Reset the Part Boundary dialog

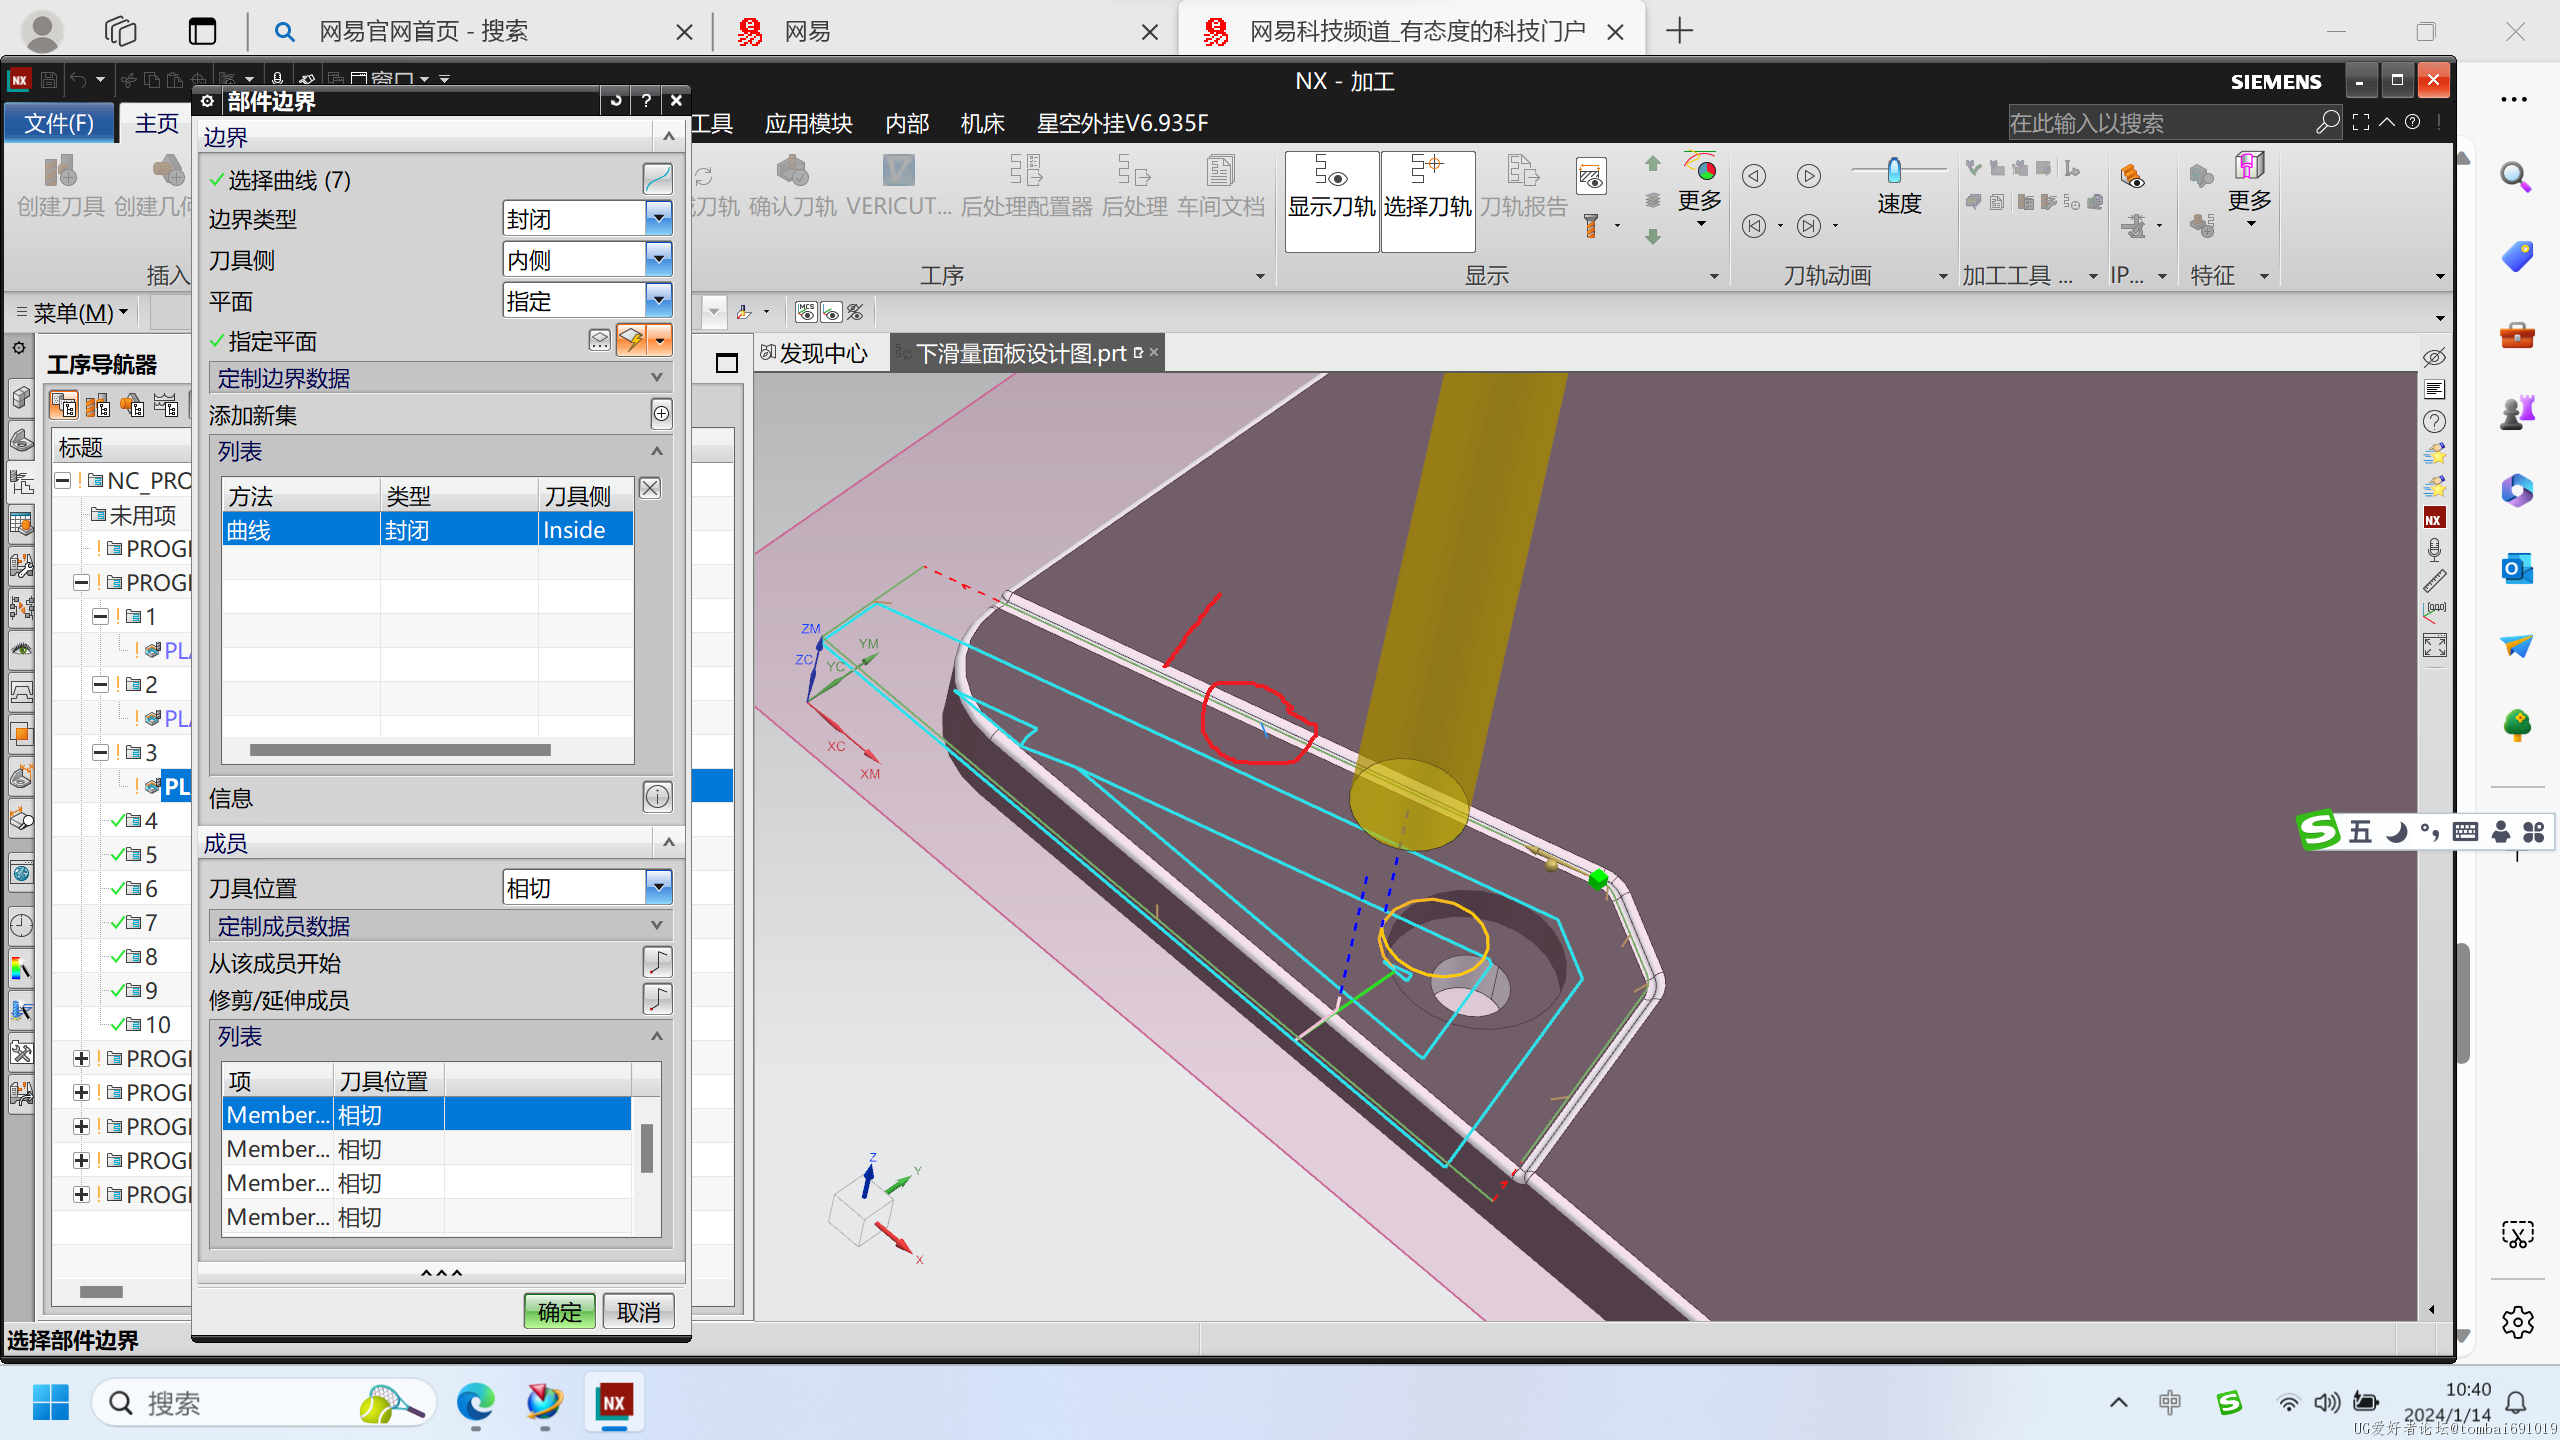pyautogui.click(x=615, y=100)
